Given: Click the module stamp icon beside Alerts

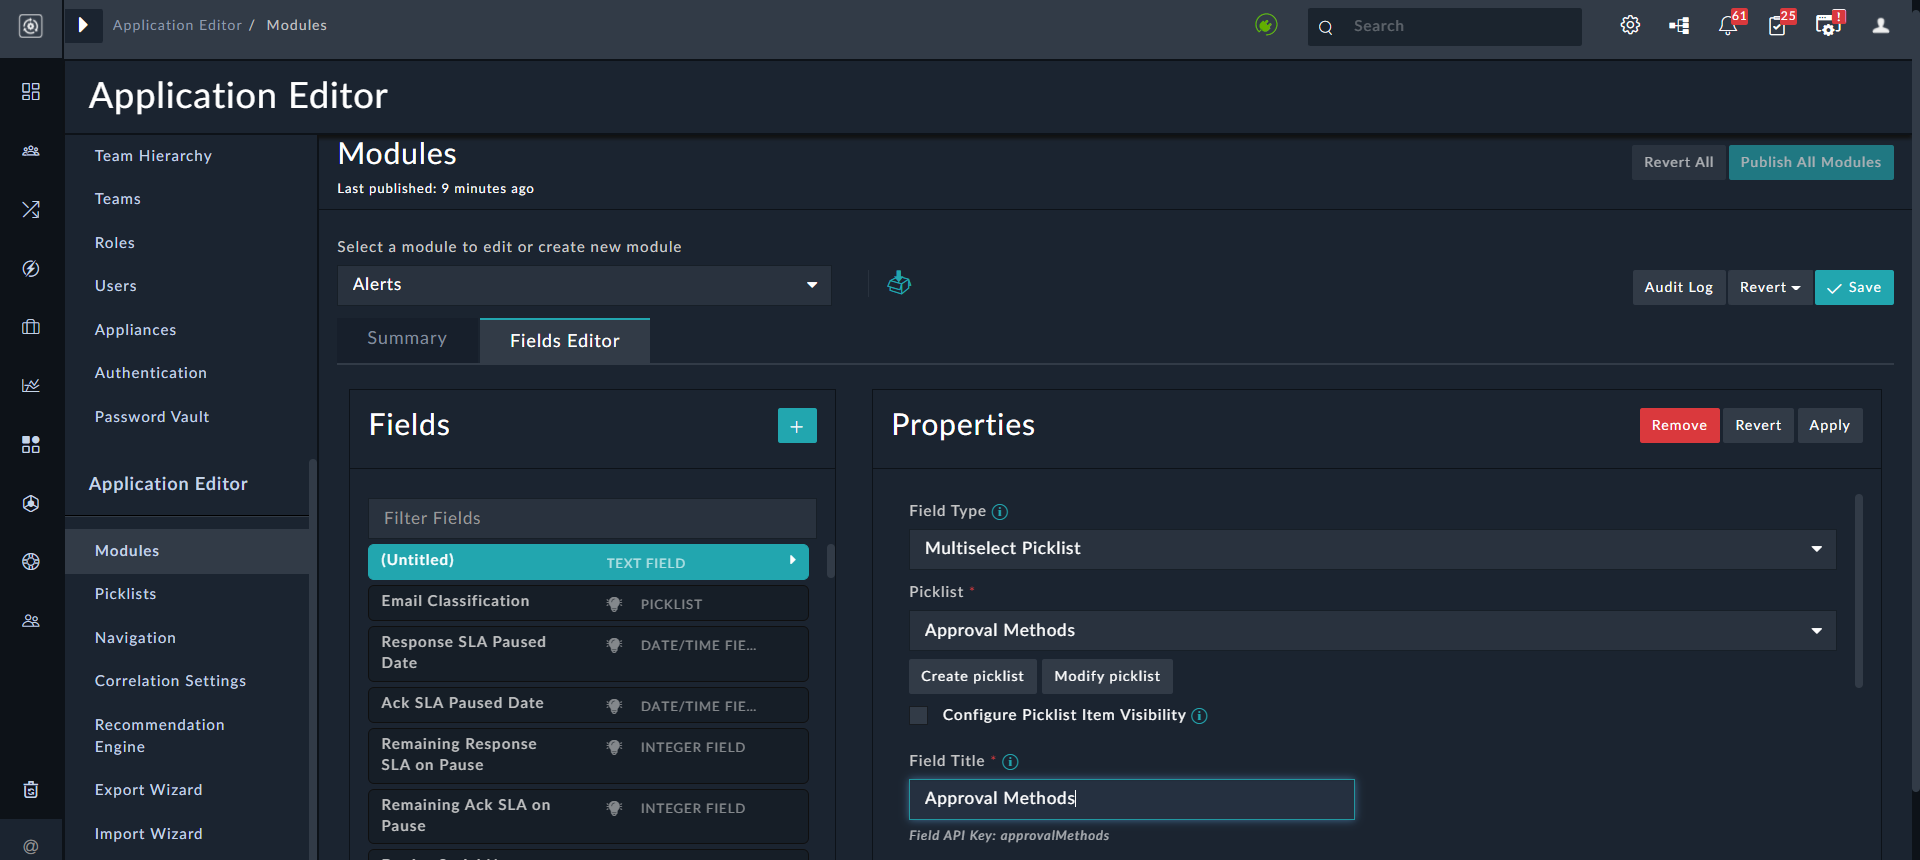Looking at the screenshot, I should (899, 283).
